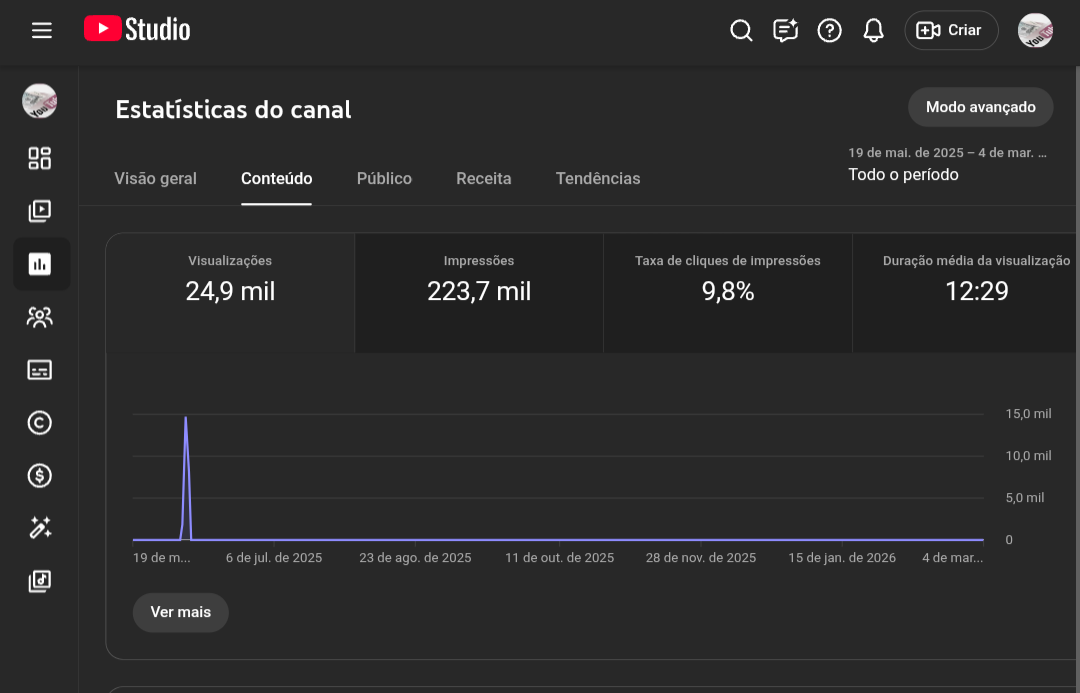The width and height of the screenshot is (1080, 693).
Task: Open the Content videos sidebar icon
Action: 39,211
